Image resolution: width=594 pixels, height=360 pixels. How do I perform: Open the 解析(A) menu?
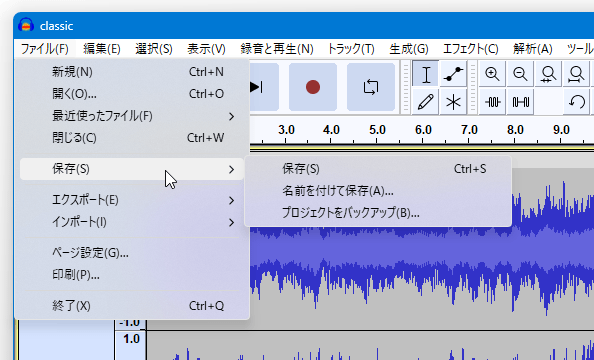pos(533,49)
